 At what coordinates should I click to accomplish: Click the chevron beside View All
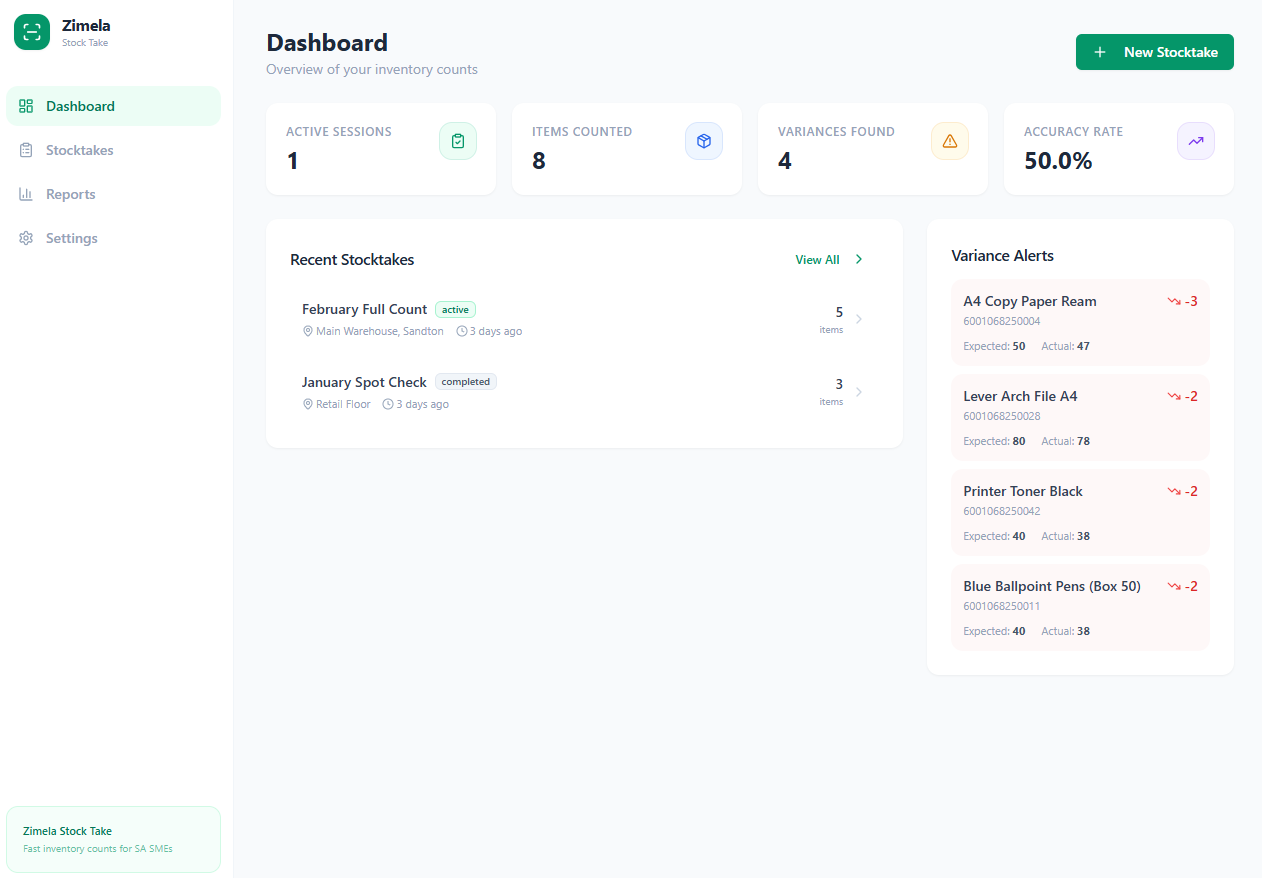click(x=859, y=260)
